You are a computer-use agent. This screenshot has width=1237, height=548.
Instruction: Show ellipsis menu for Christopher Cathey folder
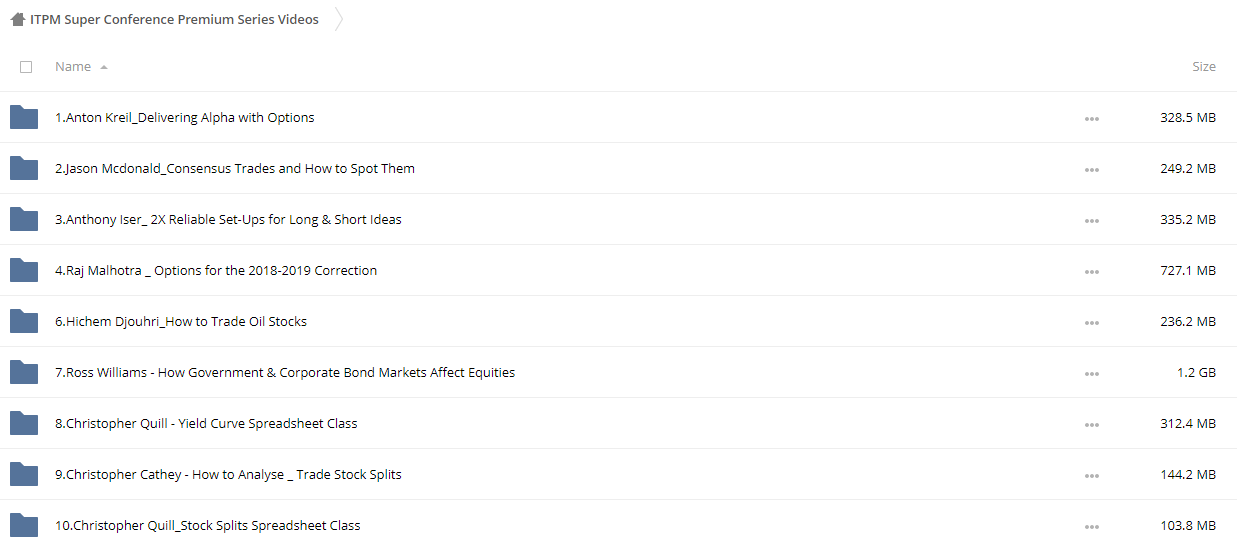pyautogui.click(x=1091, y=475)
